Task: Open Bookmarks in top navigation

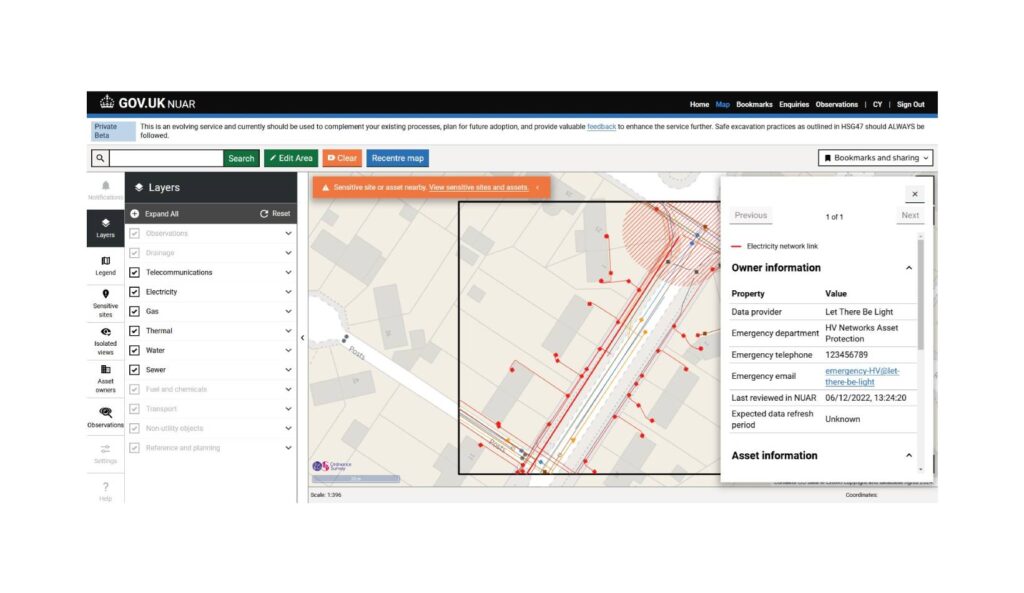Action: (x=754, y=104)
